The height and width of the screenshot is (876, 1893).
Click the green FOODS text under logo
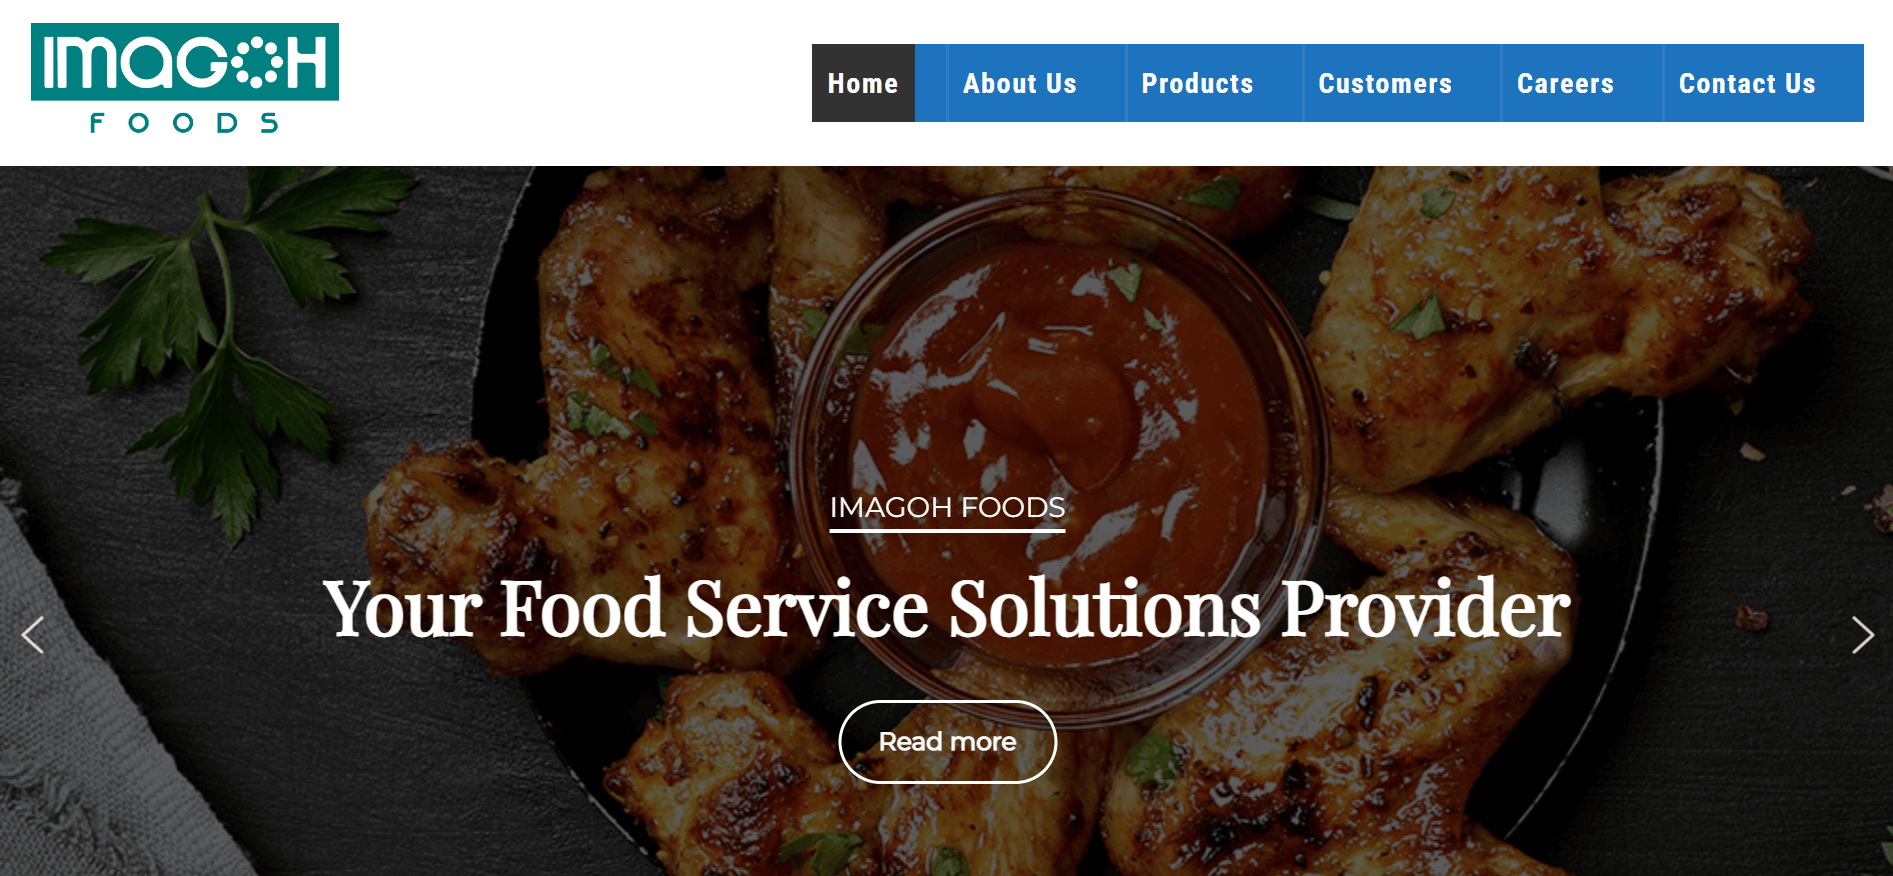[184, 123]
